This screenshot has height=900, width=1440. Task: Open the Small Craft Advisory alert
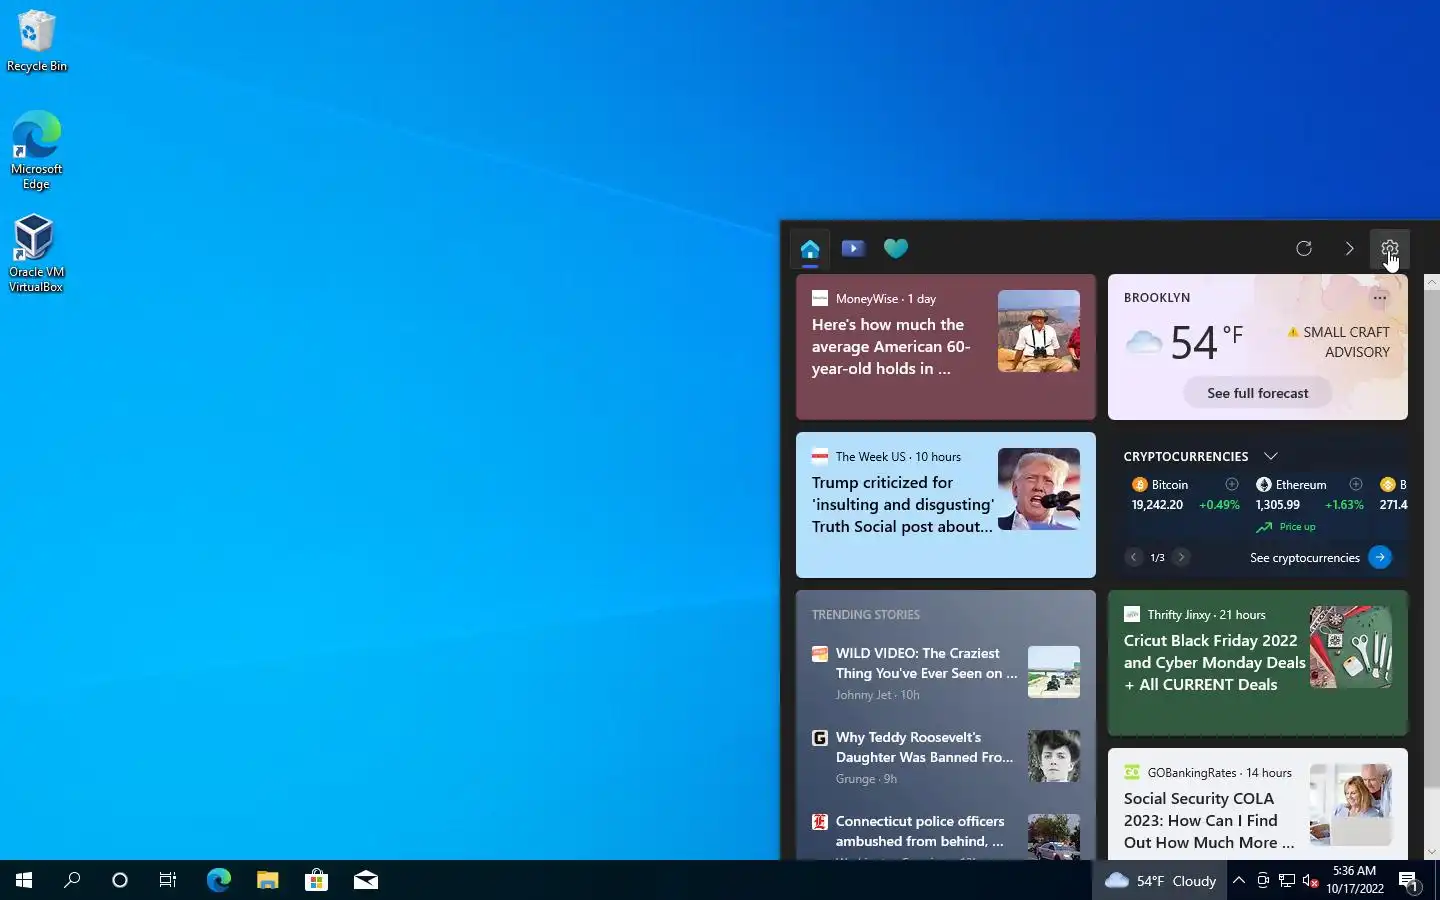click(1338, 342)
